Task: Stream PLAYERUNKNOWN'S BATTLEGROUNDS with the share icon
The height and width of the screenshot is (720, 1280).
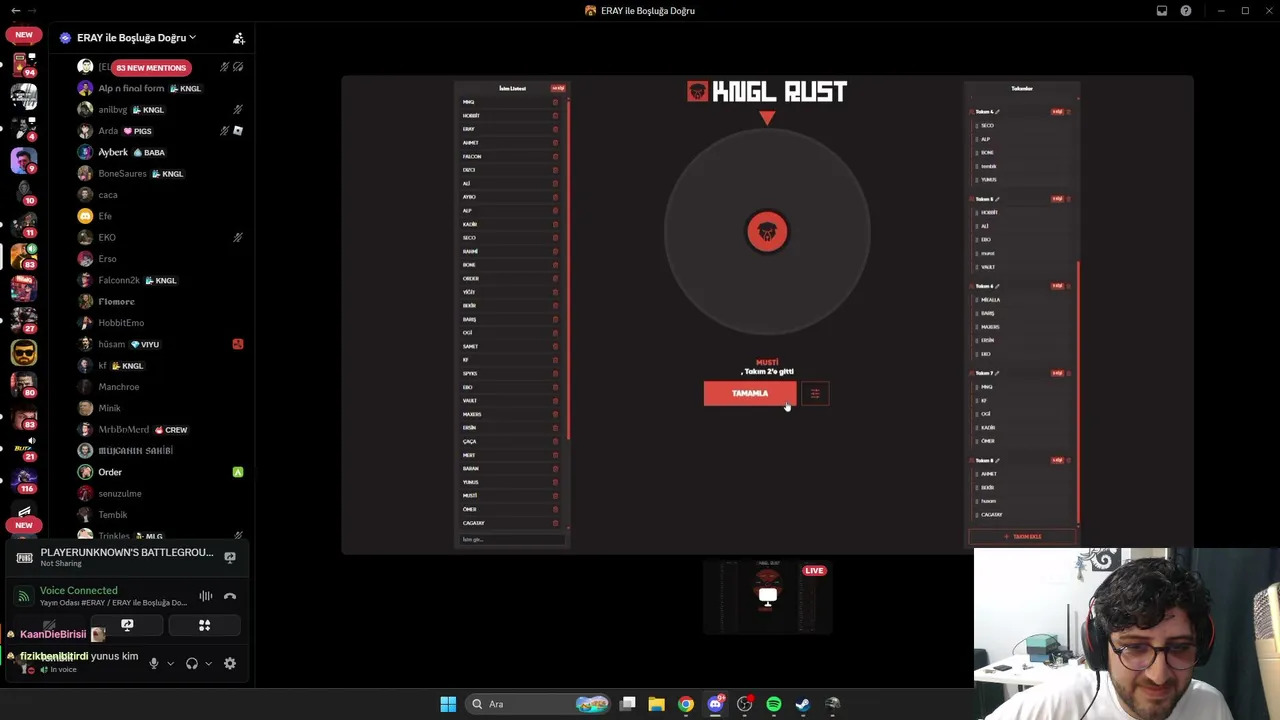Action: pos(230,557)
